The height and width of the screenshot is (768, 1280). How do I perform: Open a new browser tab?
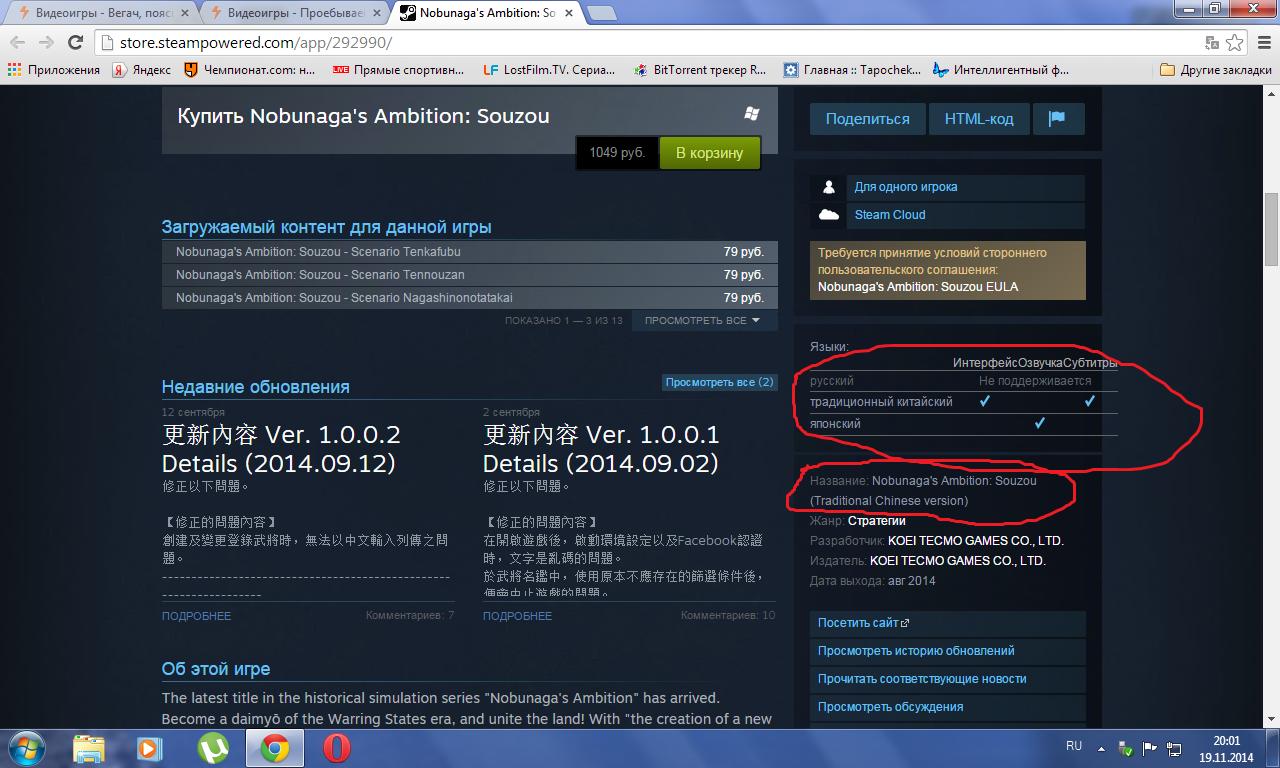click(601, 13)
